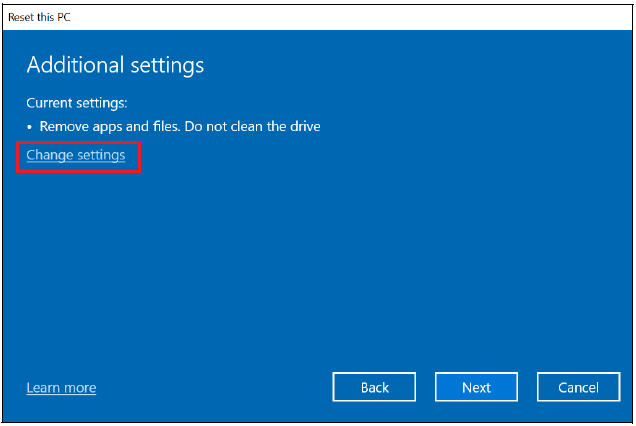Click the bullet point before Remove apps
This screenshot has height=426, width=636.
[30, 128]
